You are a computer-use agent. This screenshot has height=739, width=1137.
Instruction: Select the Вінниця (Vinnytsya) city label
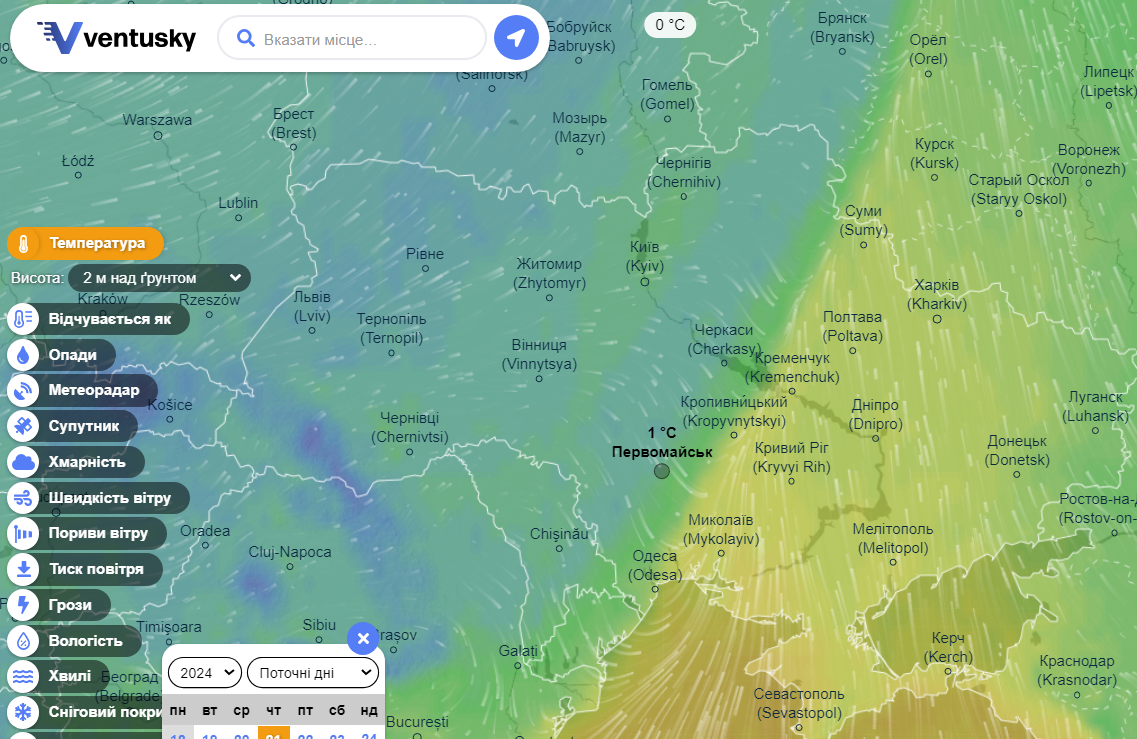539,355
